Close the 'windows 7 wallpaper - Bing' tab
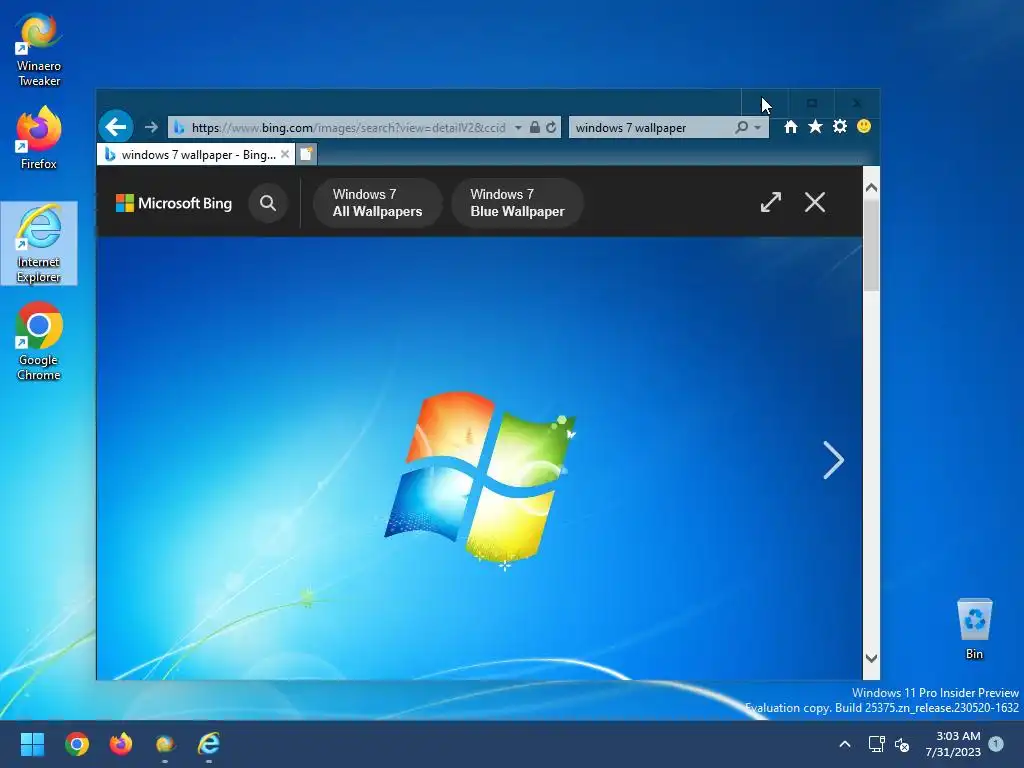The height and width of the screenshot is (768, 1024). 285,155
